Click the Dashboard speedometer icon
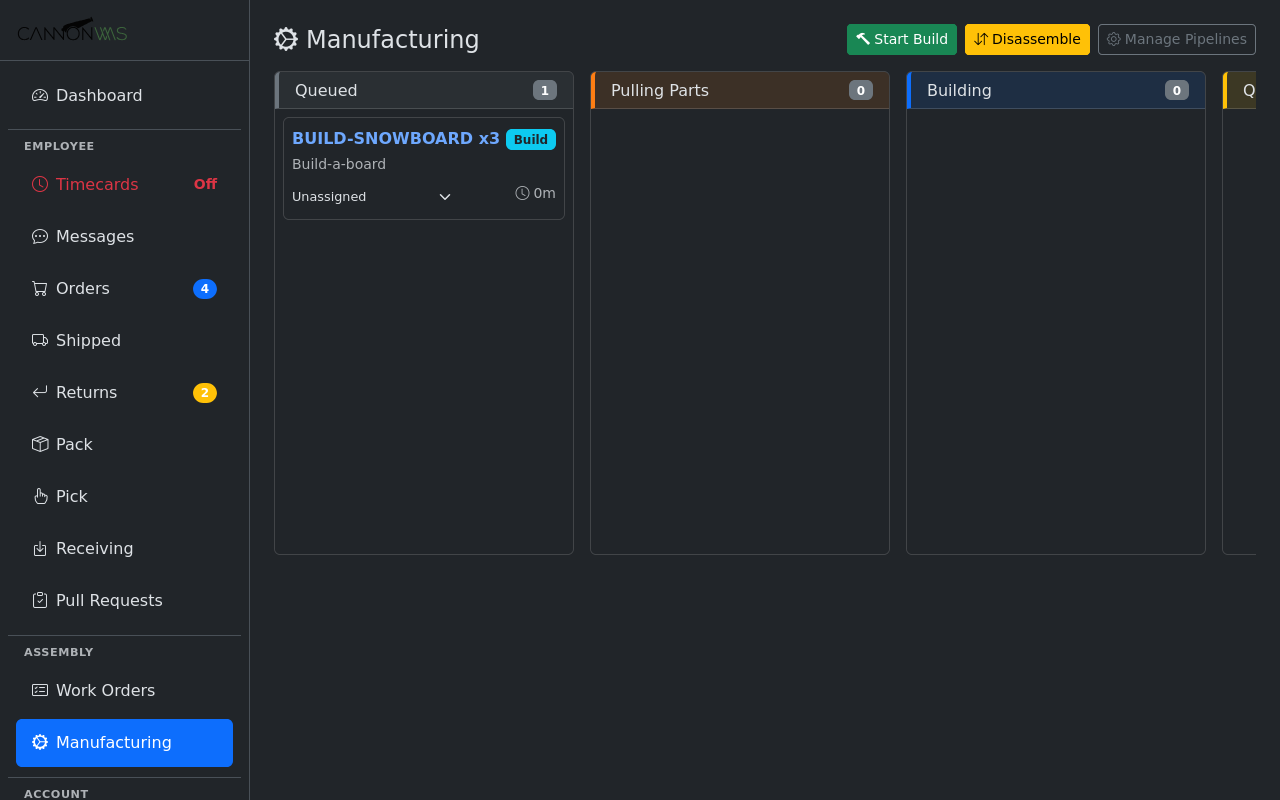Screen dimensions: 1280x800 point(40,96)
